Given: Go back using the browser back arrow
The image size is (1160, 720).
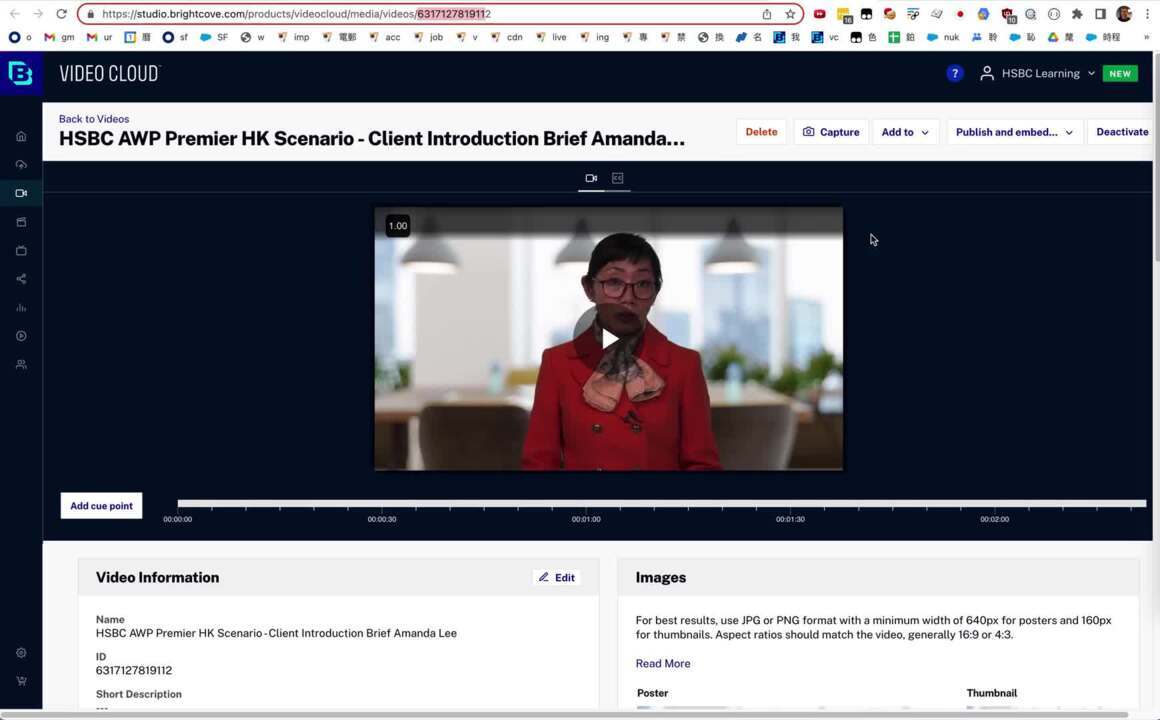Looking at the screenshot, I should click(15, 13).
